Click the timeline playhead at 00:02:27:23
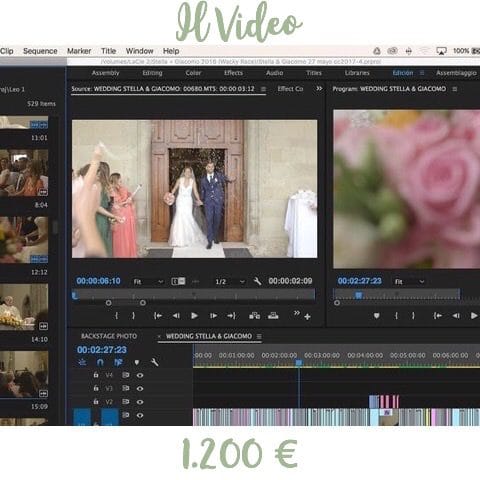 [x=299, y=363]
